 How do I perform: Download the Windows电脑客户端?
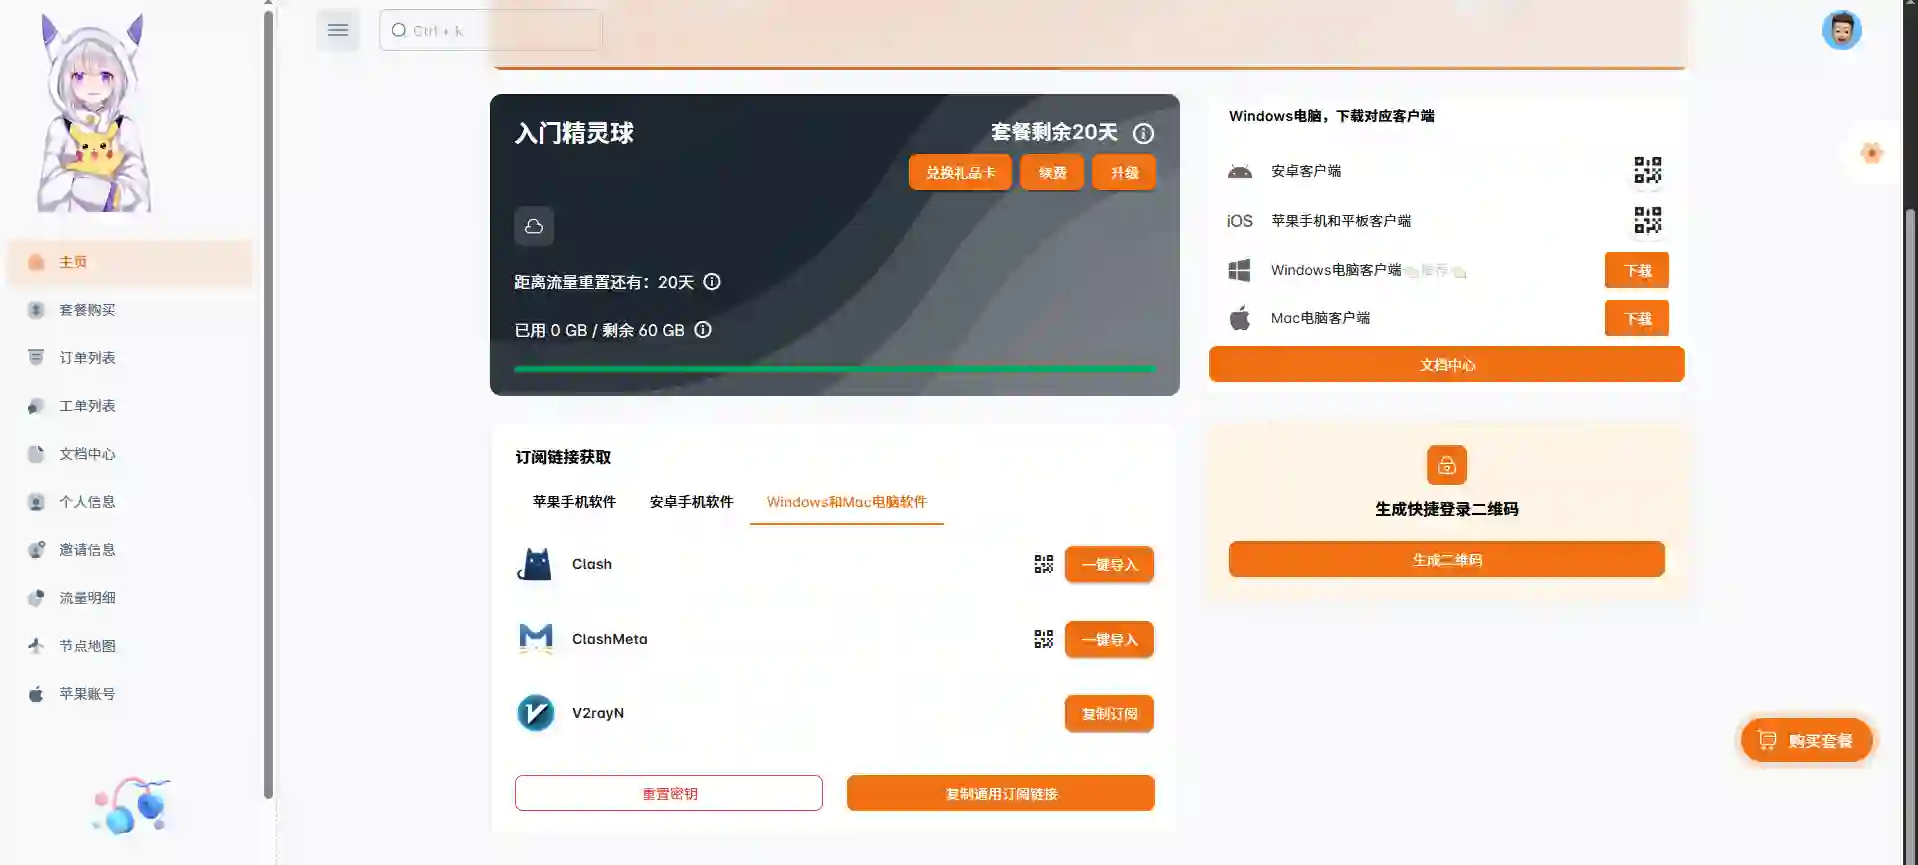pyautogui.click(x=1637, y=270)
